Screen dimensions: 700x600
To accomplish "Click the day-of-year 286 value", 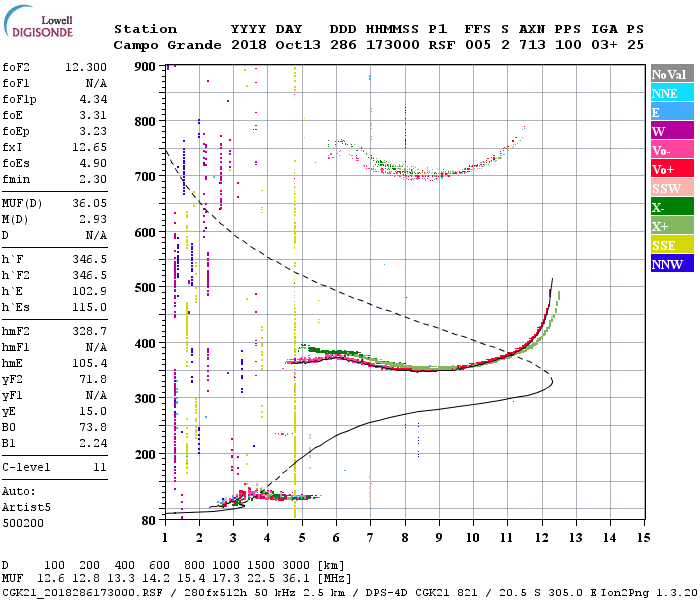I will point(343,45).
